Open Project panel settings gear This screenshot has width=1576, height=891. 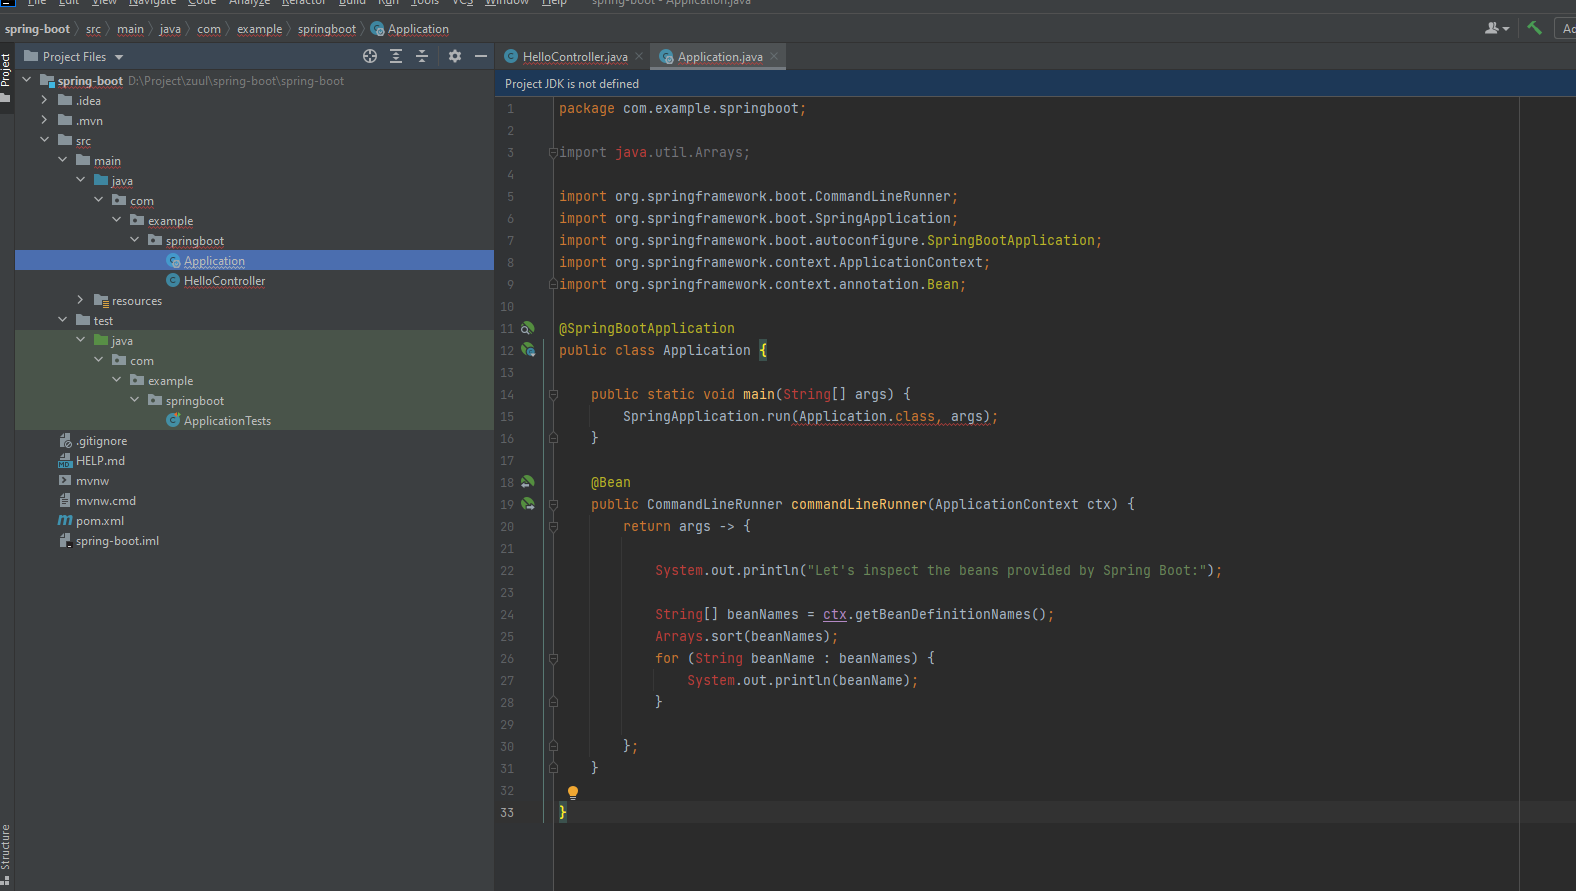click(455, 56)
